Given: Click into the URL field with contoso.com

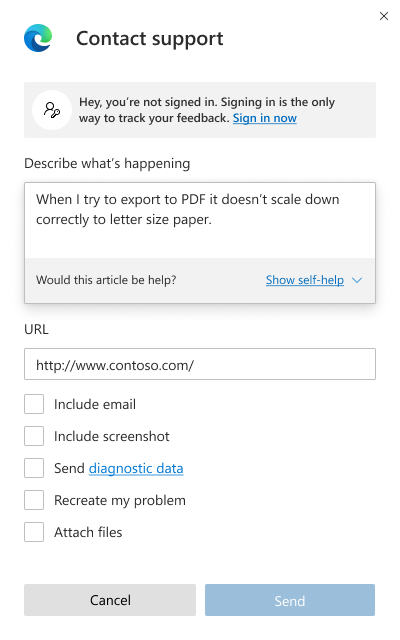Looking at the screenshot, I should click(200, 364).
